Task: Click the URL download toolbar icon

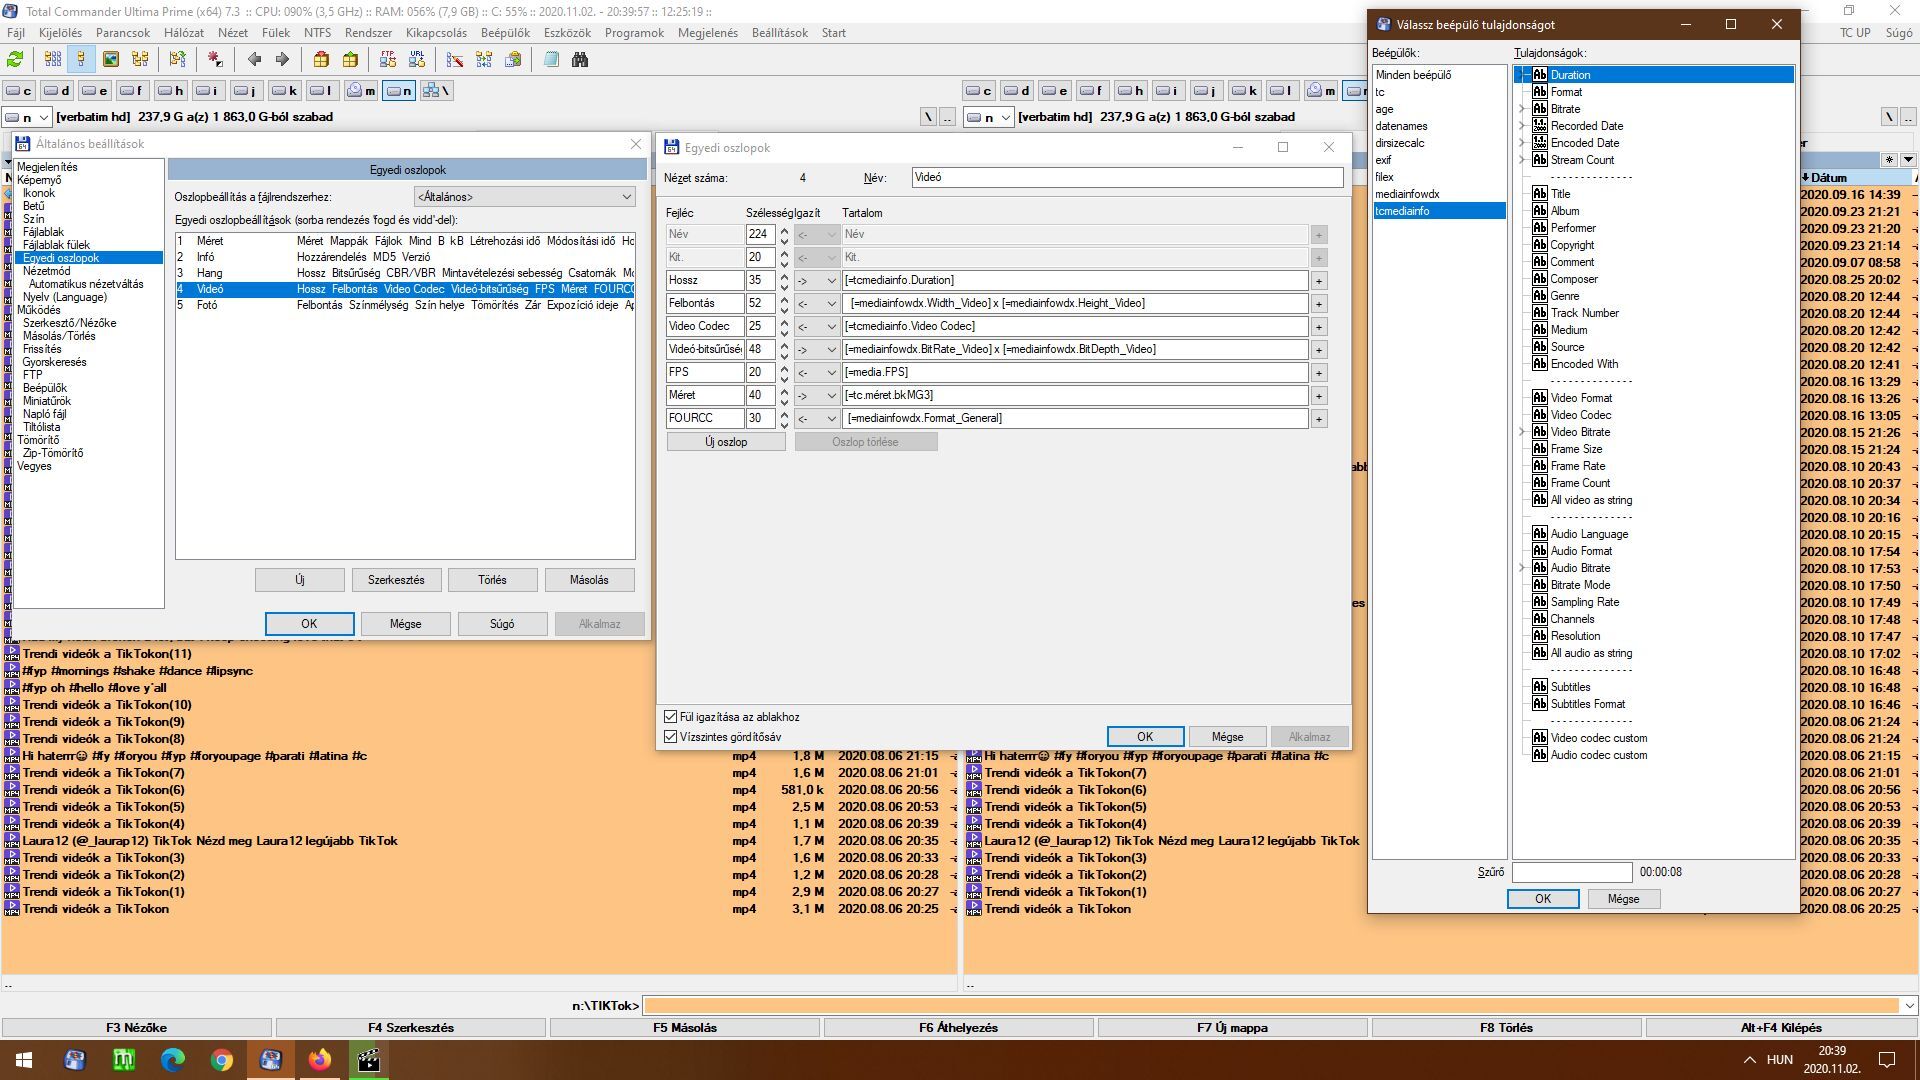Action: (417, 60)
